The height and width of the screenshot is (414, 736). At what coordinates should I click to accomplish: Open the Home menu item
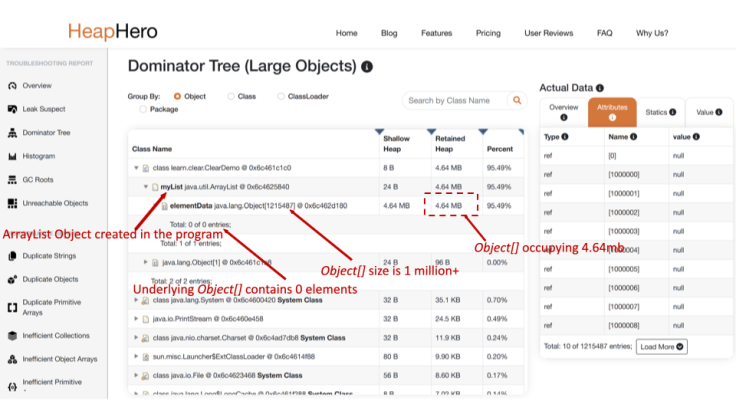tap(346, 33)
